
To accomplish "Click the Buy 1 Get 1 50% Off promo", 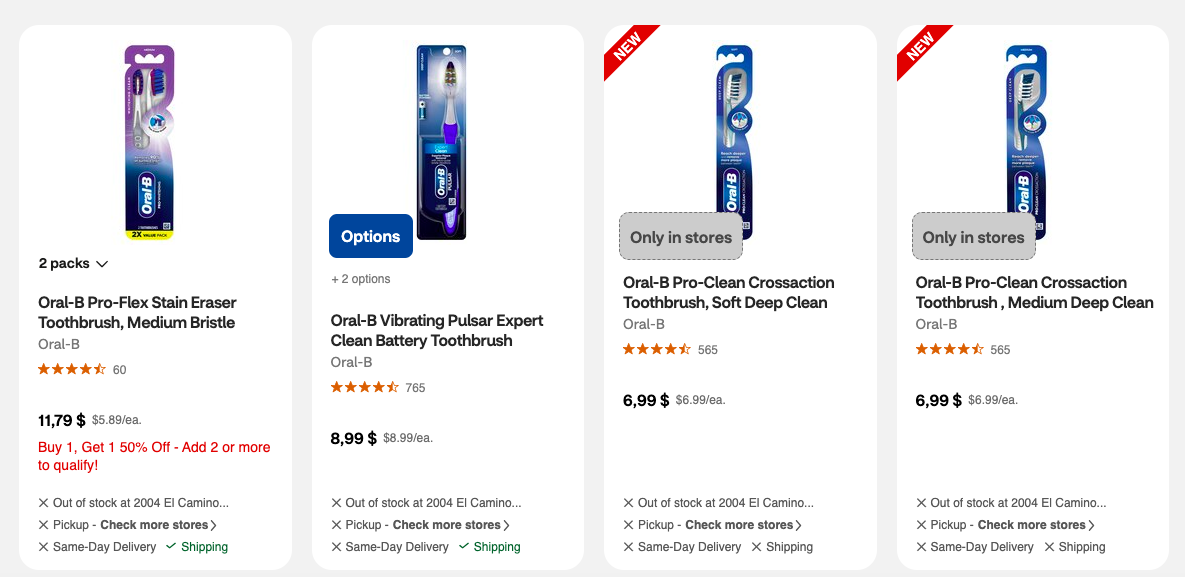I will [154, 456].
